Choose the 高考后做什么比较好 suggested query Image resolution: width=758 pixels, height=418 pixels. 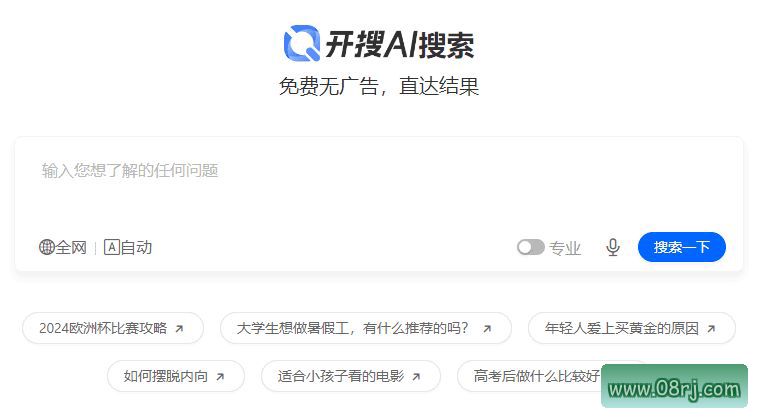coord(536,376)
